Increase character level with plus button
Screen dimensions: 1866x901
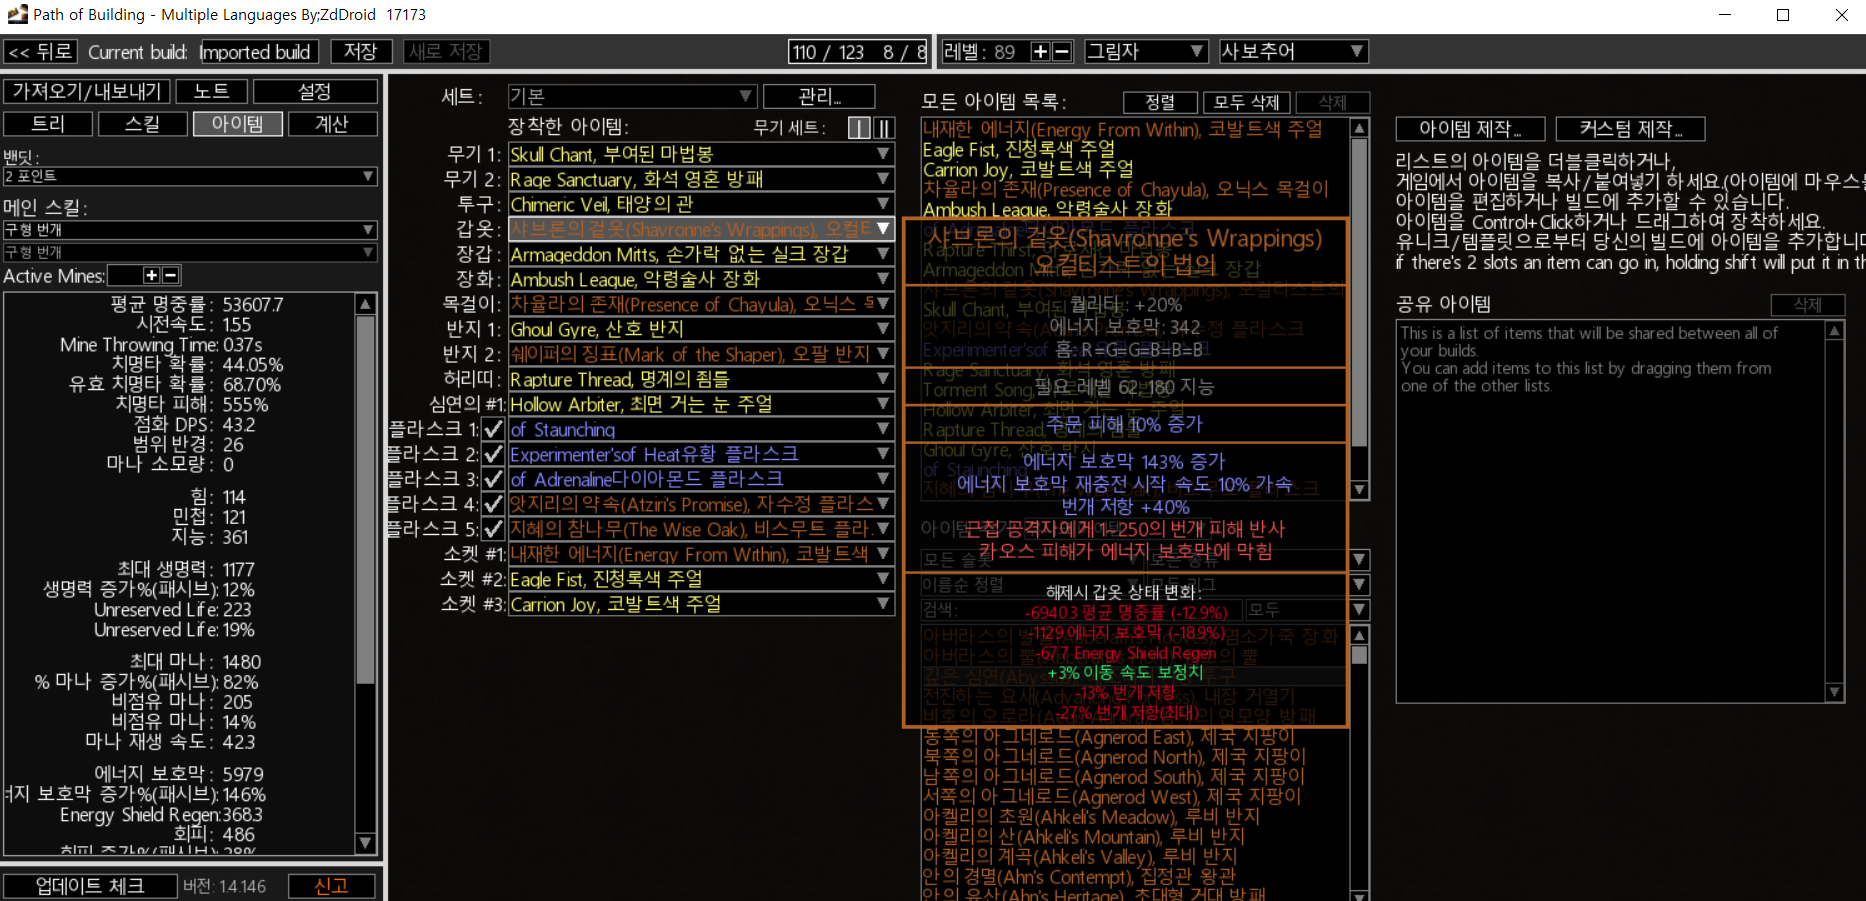(x=1041, y=52)
